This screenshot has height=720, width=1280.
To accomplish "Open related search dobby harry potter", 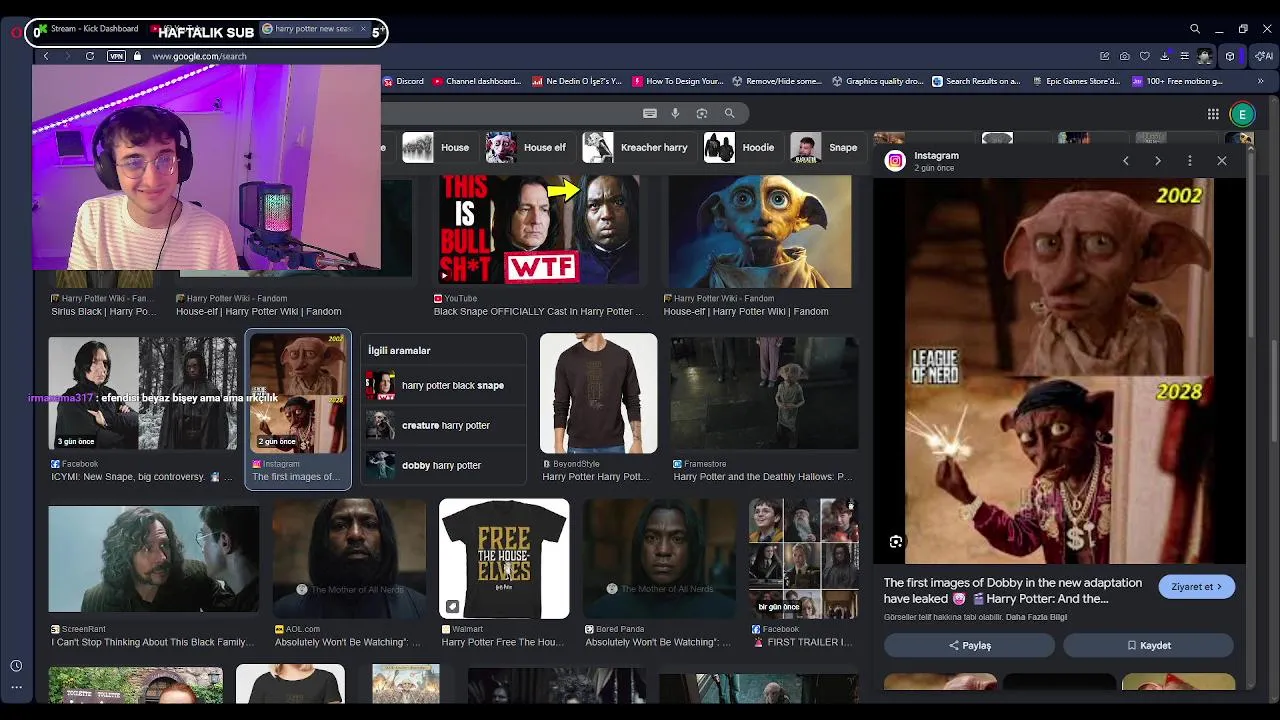I will click(443, 465).
